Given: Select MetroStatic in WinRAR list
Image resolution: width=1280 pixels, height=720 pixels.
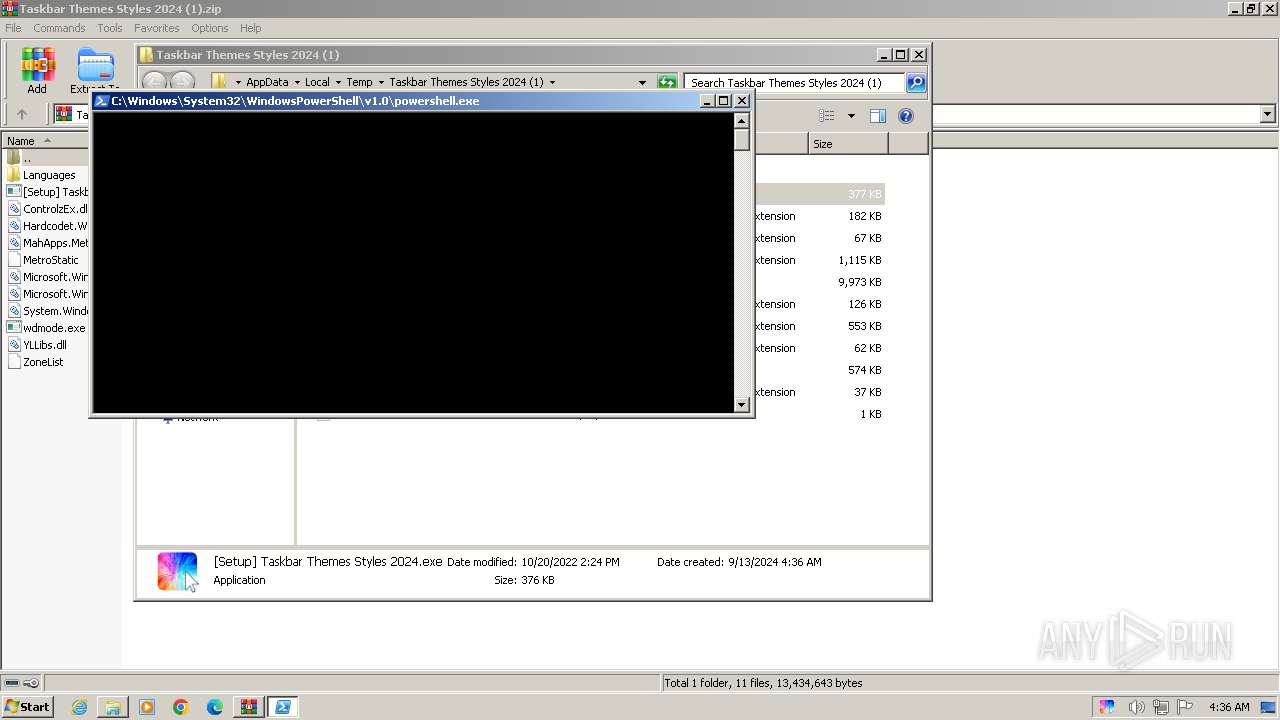Looking at the screenshot, I should point(45,260).
